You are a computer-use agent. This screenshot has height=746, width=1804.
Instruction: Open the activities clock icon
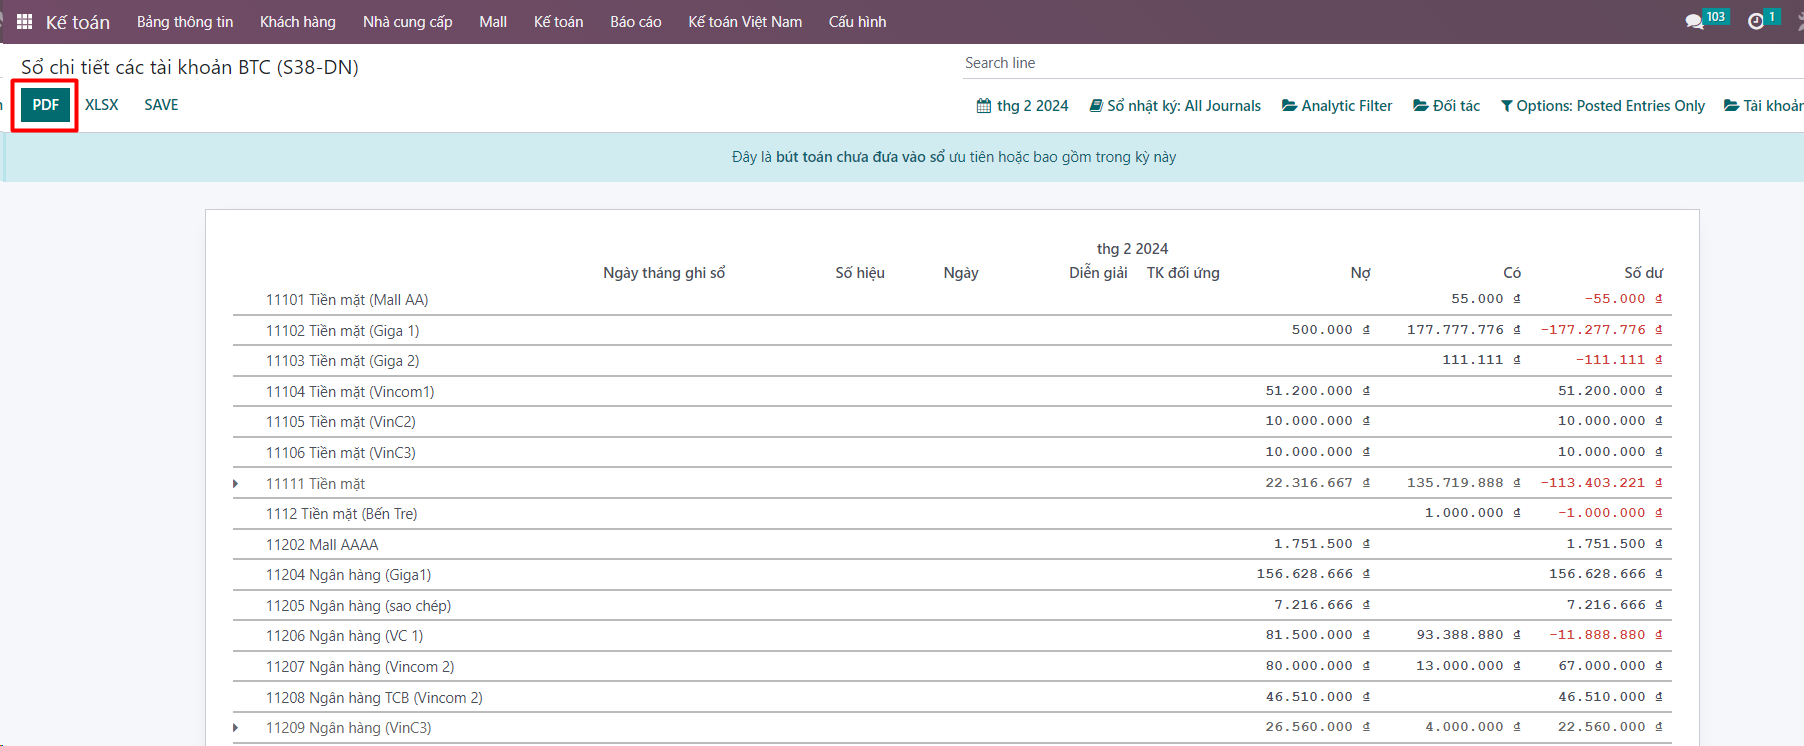[1762, 19]
